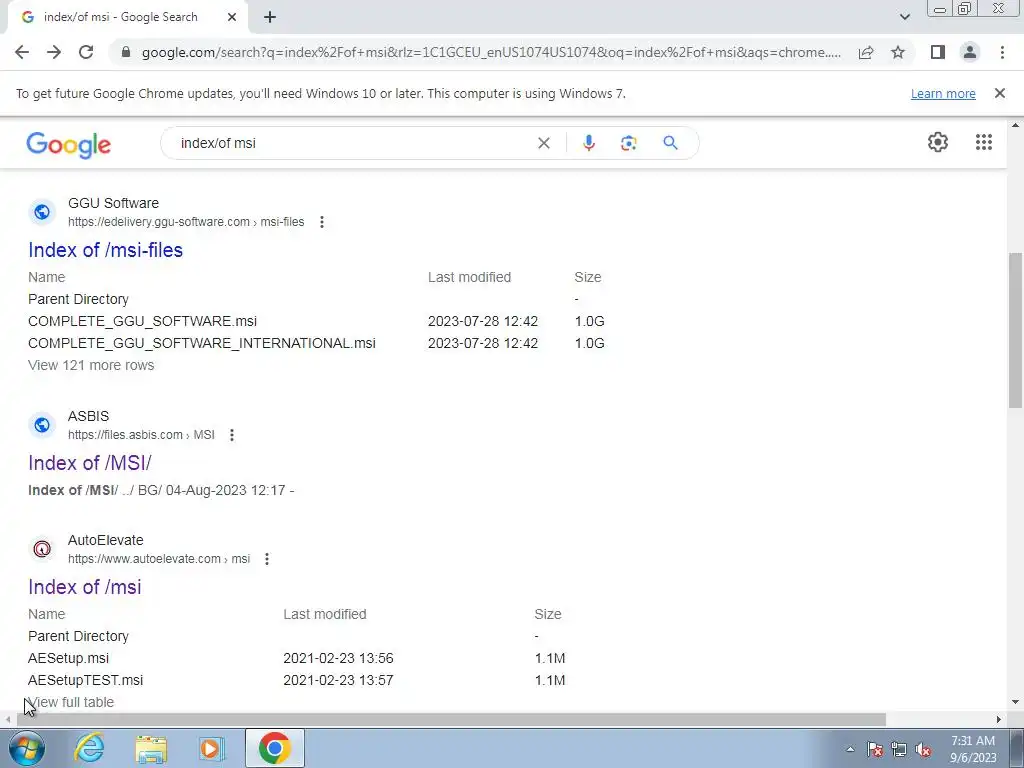Start voice search with microphone

click(588, 143)
